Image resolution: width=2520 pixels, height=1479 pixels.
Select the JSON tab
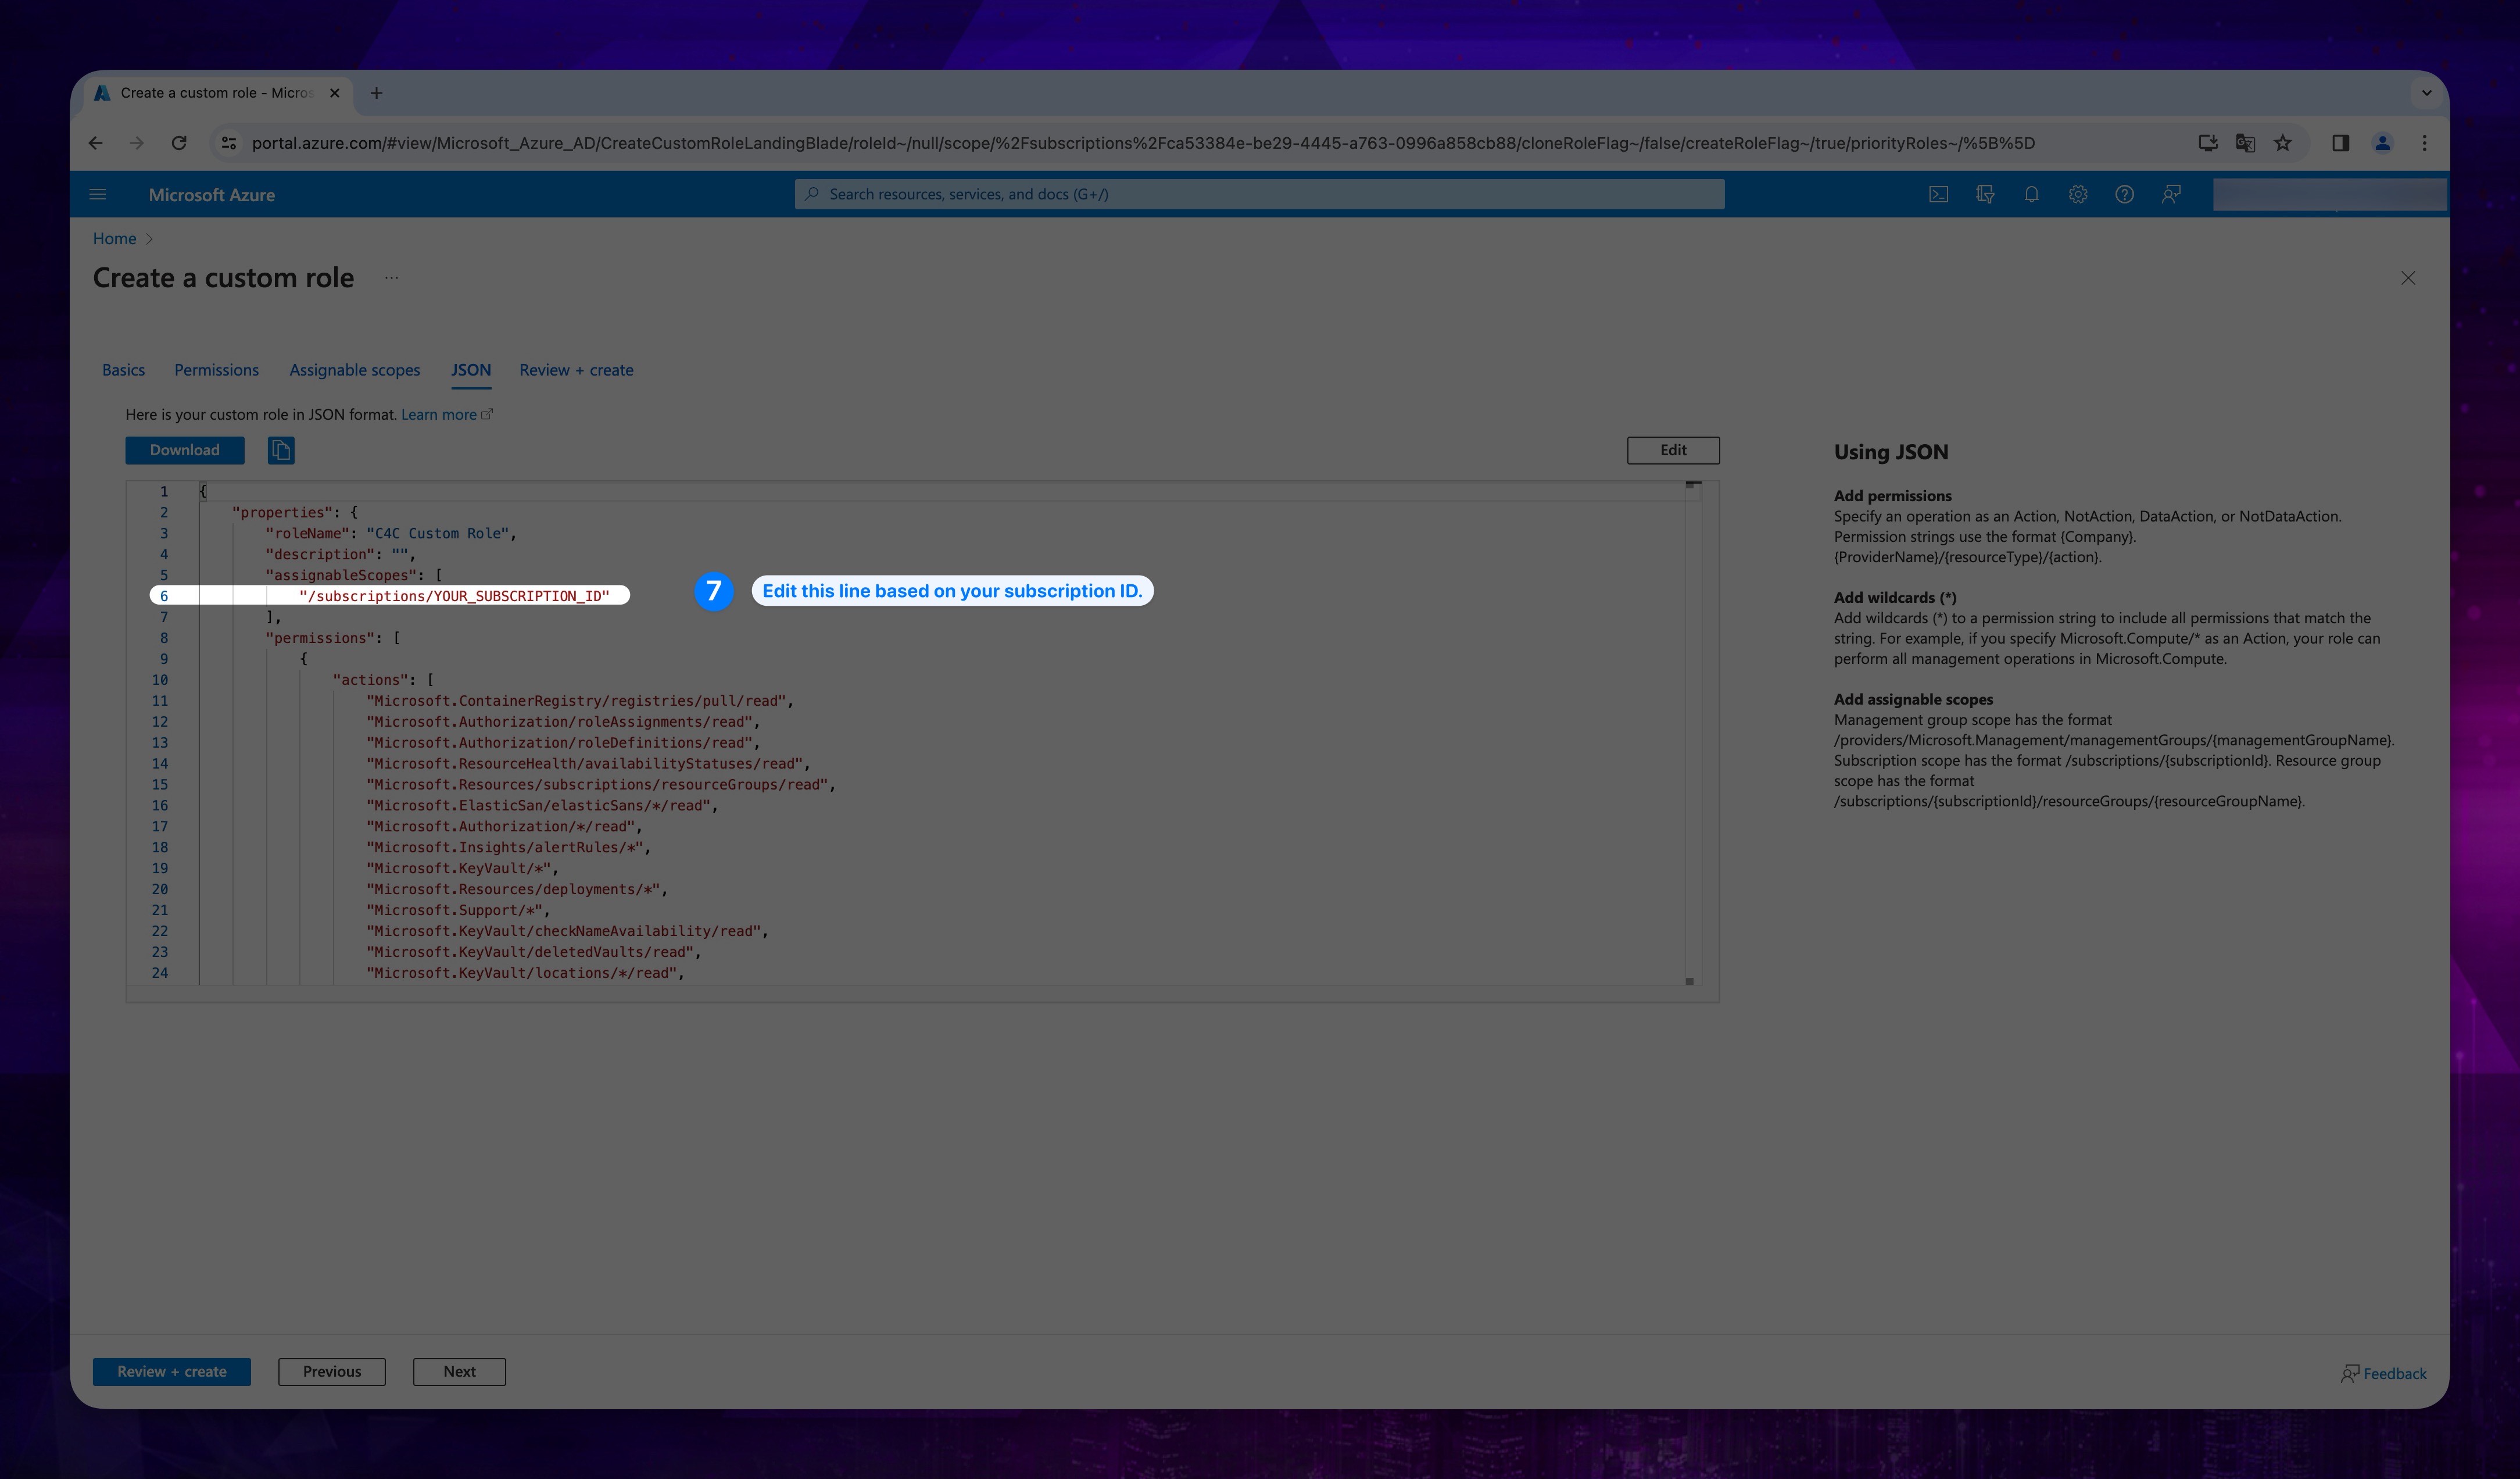pos(470,370)
